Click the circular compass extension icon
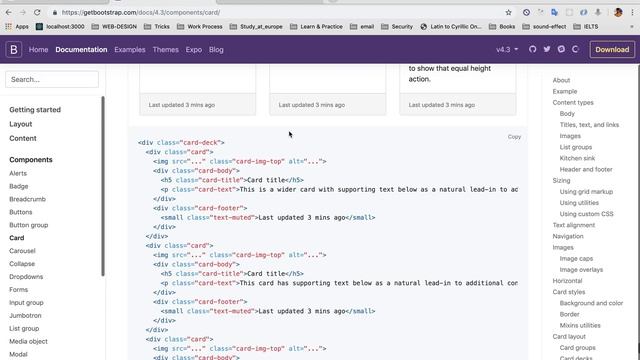Viewport: 640px width, 360px height. click(x=526, y=13)
